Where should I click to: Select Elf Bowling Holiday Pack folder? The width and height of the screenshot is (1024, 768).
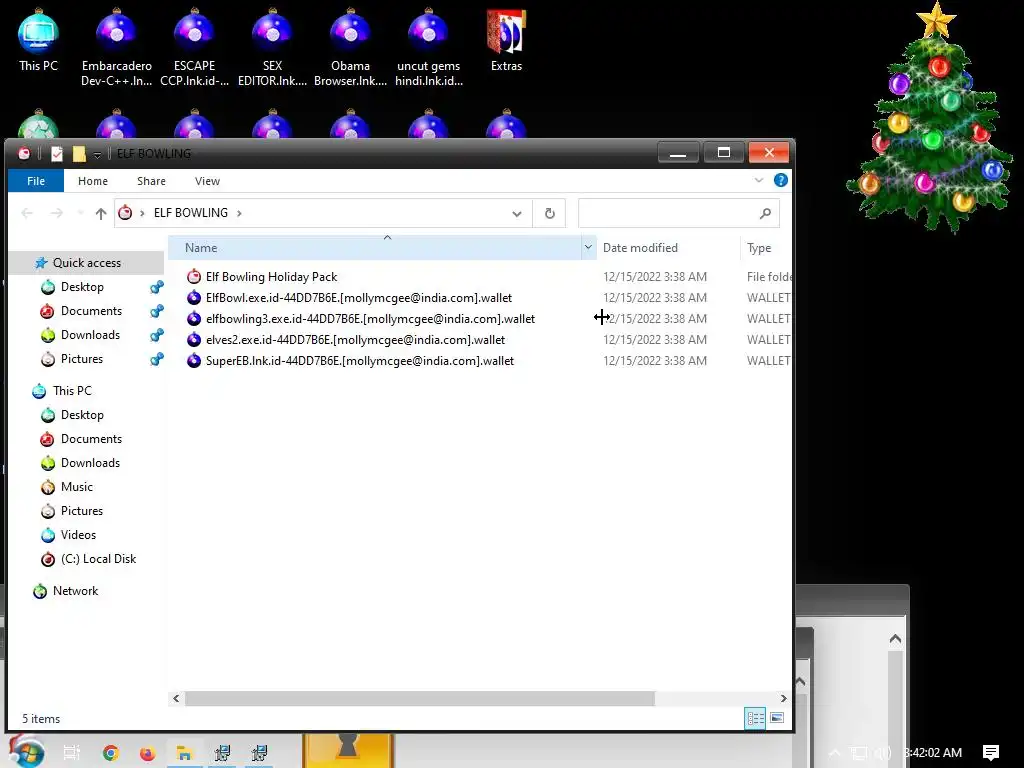271,277
